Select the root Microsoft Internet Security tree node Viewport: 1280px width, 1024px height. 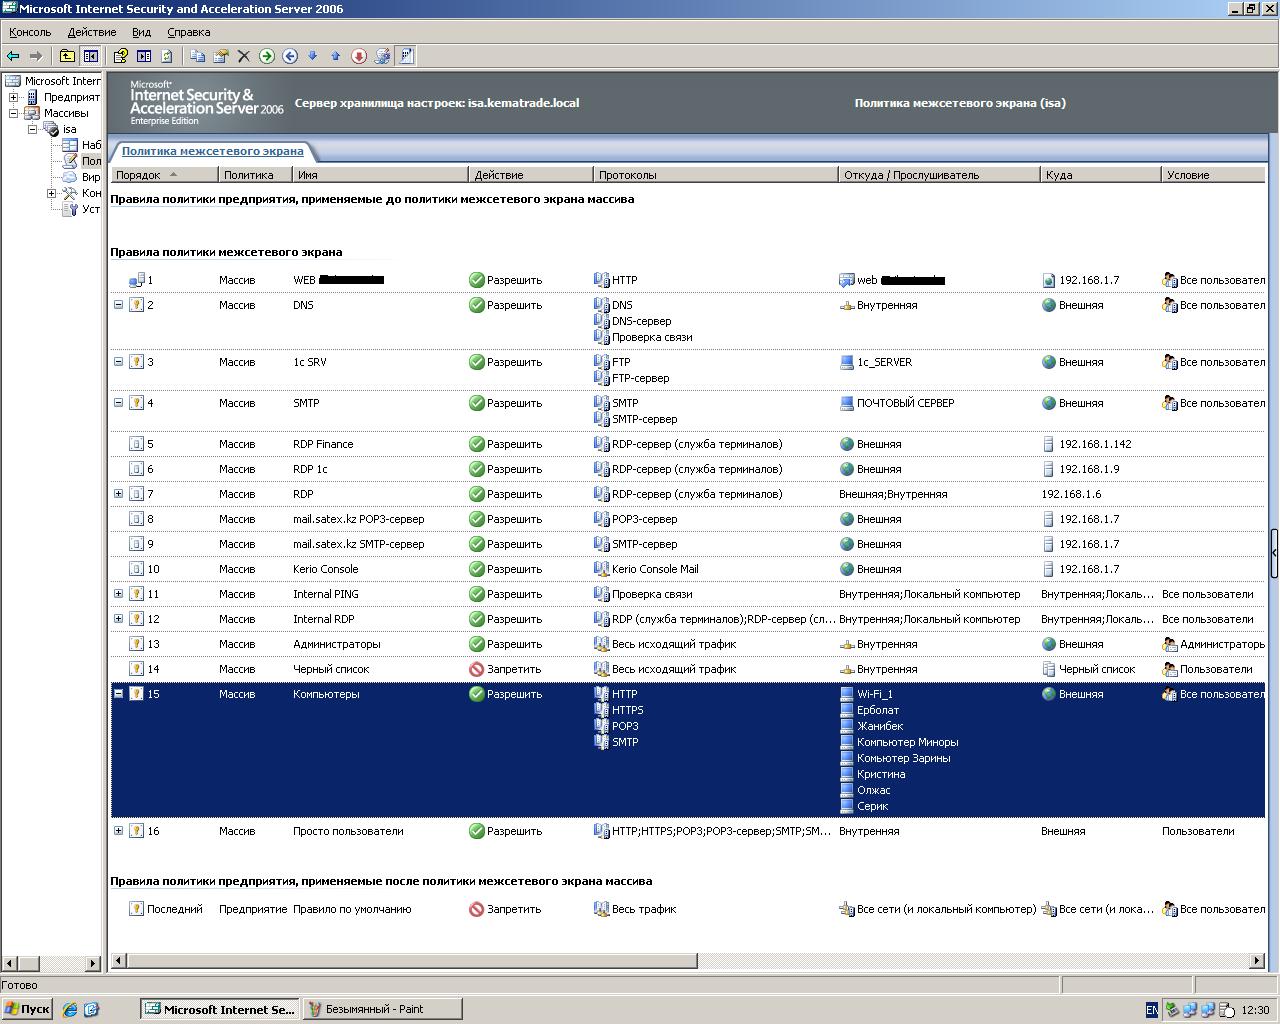point(62,81)
